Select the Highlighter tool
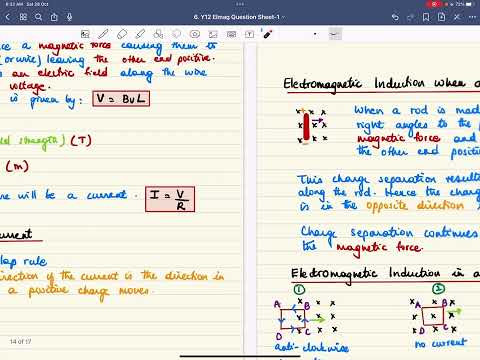The width and height of the screenshot is (480, 360). [140, 34]
